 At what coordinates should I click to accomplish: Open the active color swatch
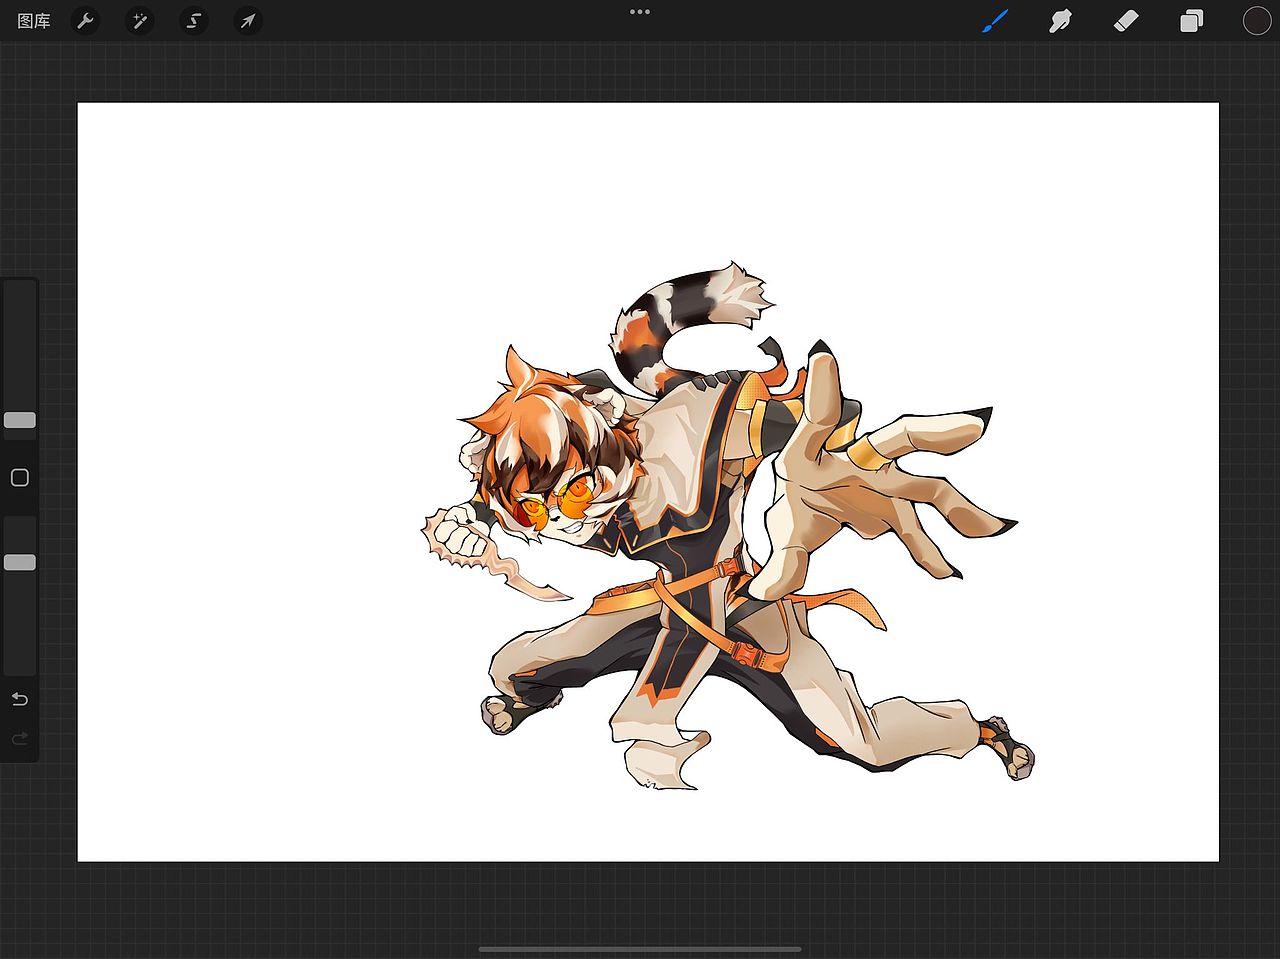pyautogui.click(x=1256, y=21)
